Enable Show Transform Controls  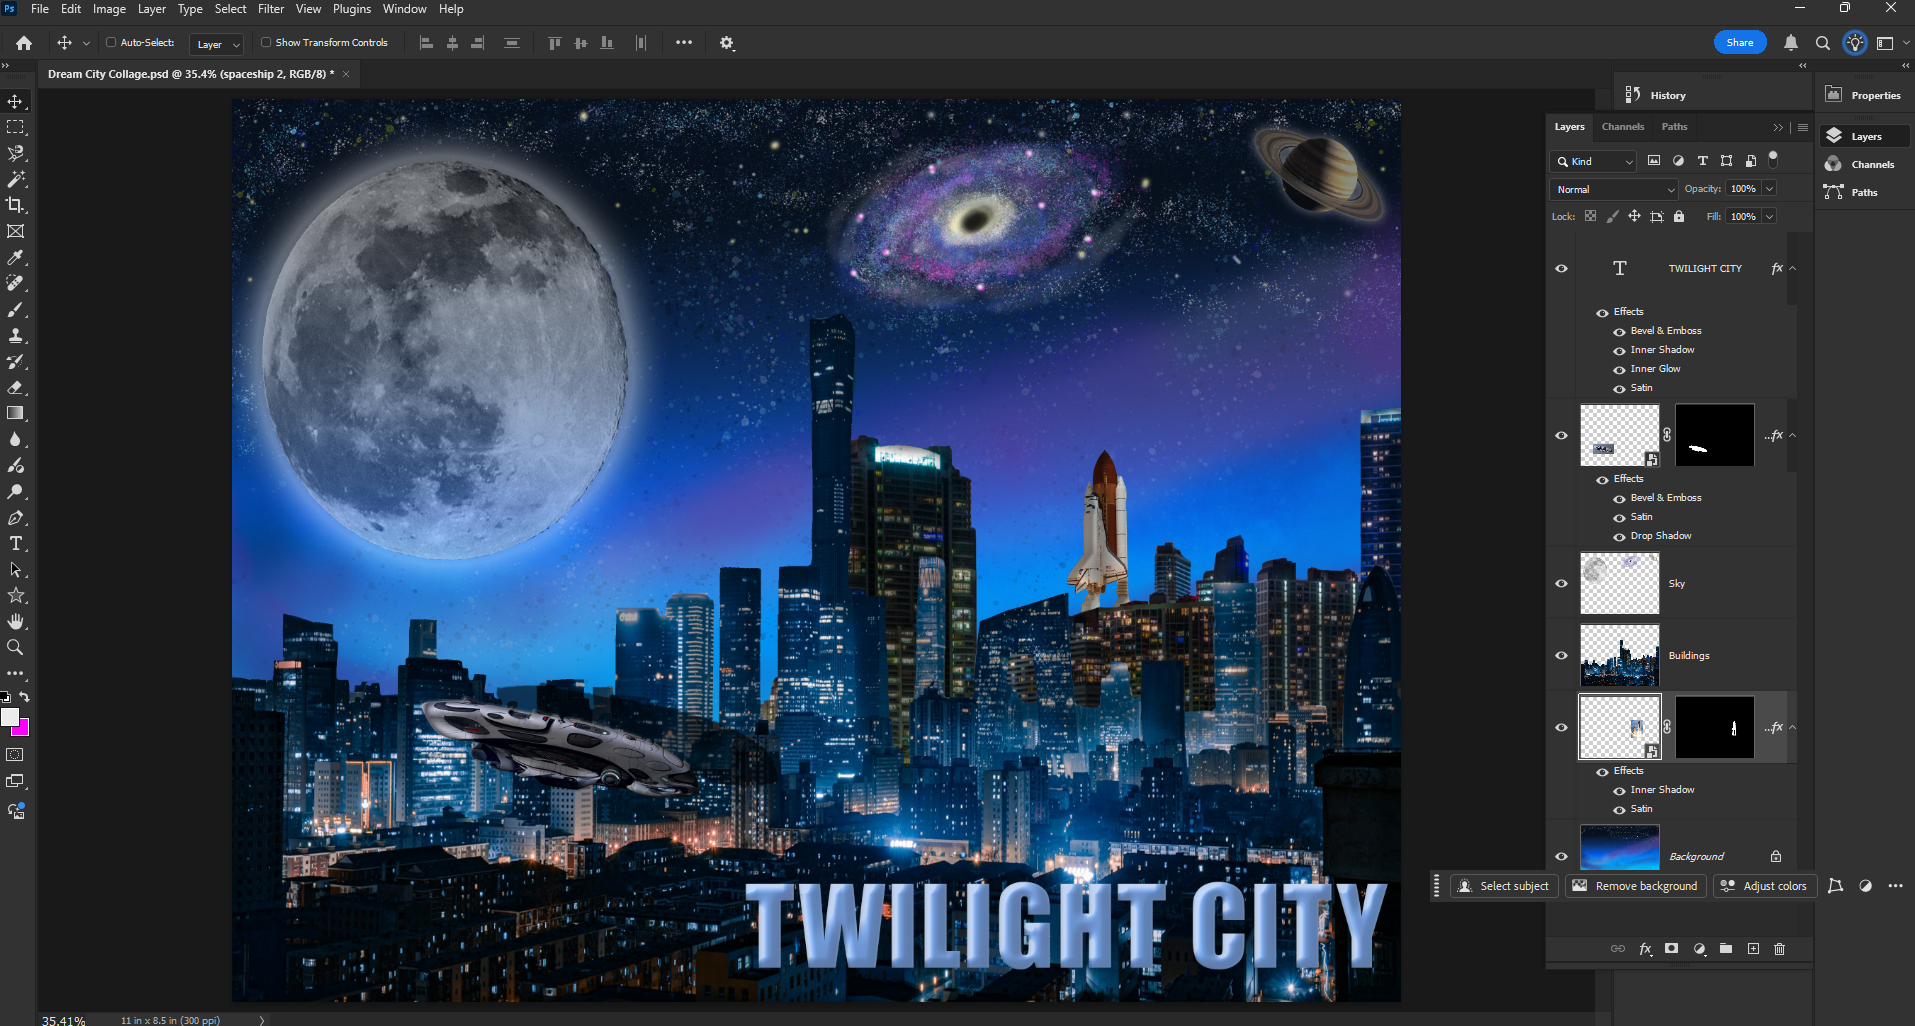pos(266,42)
